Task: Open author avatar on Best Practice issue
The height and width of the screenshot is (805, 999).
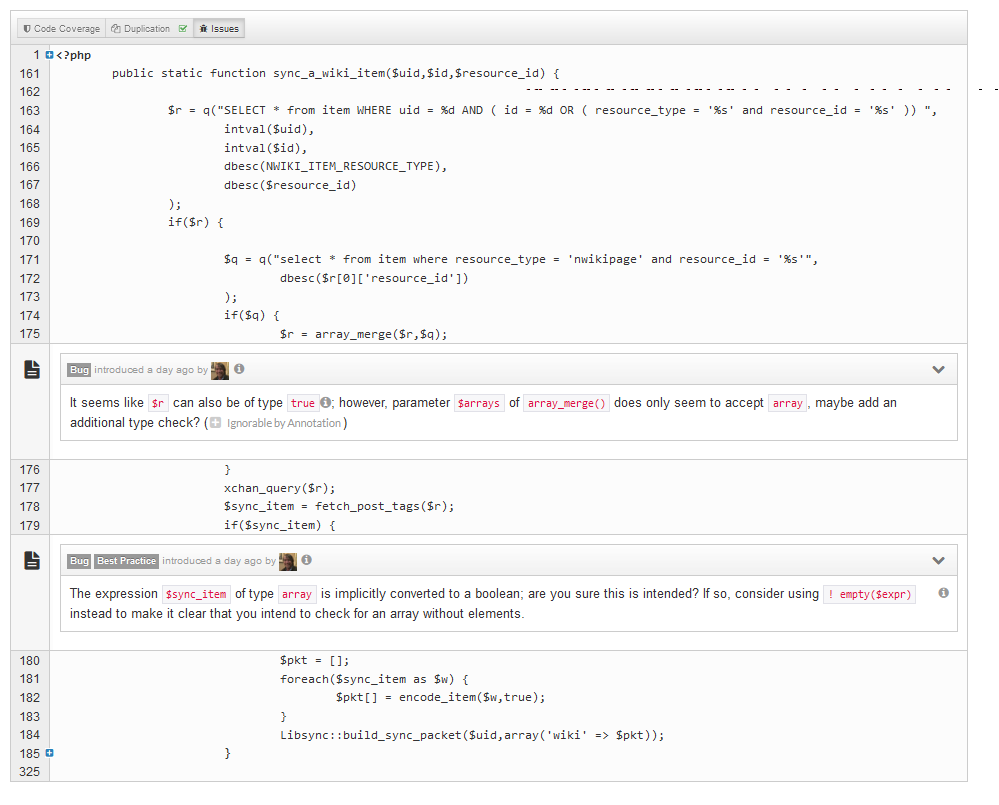Action: (x=288, y=561)
